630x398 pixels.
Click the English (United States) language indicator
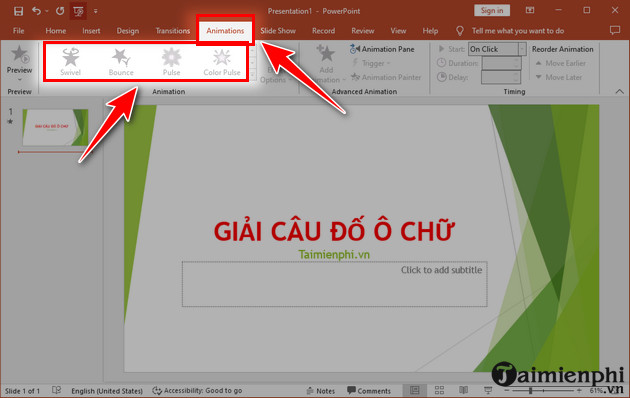pyautogui.click(x=107, y=391)
